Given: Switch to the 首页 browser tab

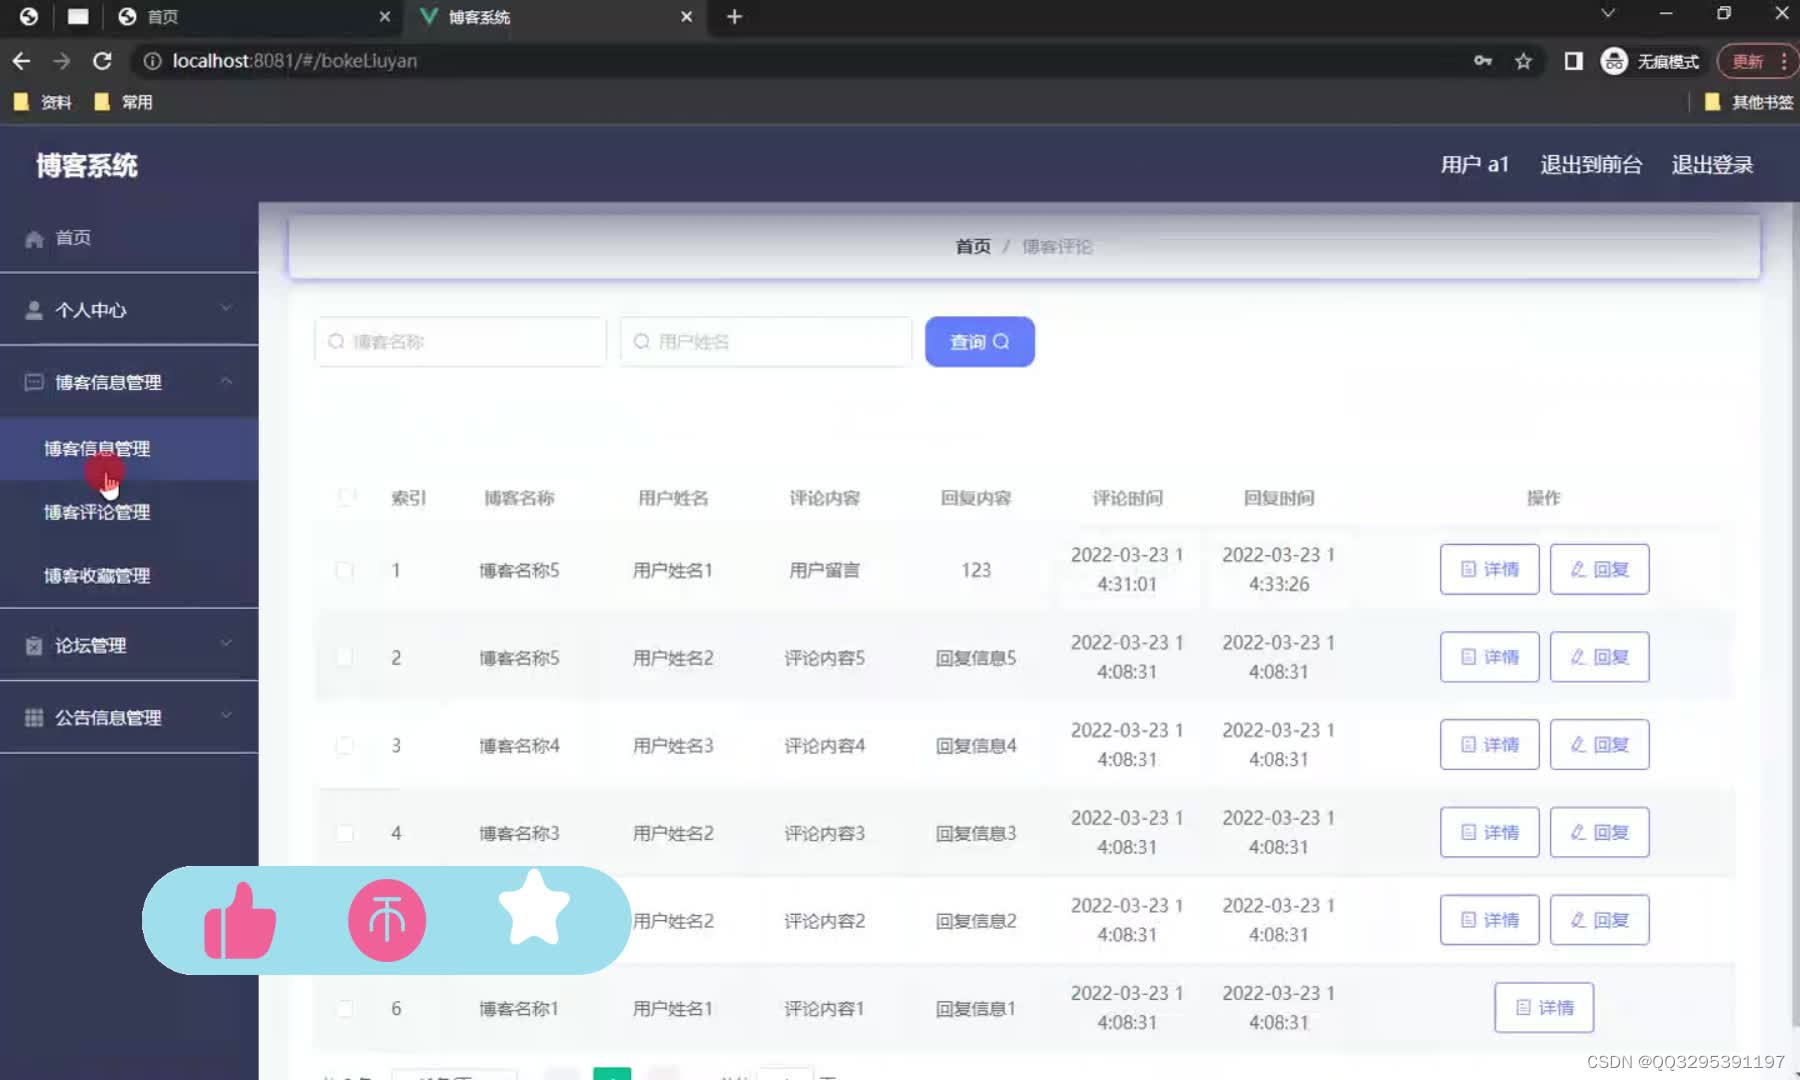Looking at the screenshot, I should click(x=250, y=17).
